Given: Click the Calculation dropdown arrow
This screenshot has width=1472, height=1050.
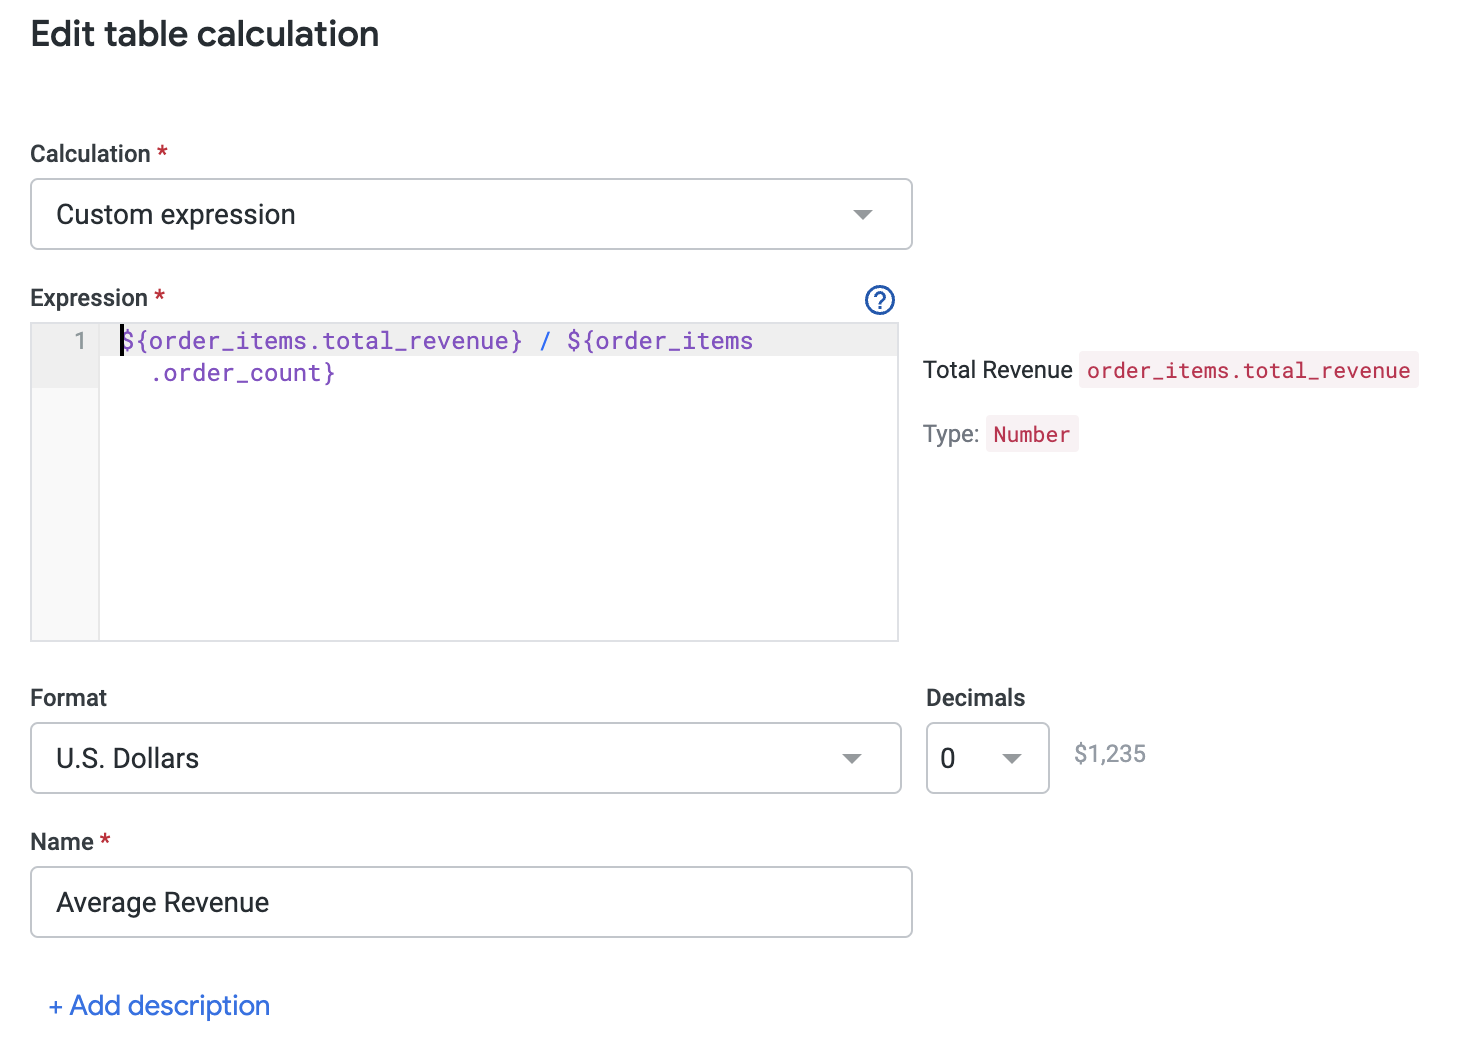Looking at the screenshot, I should [x=863, y=214].
